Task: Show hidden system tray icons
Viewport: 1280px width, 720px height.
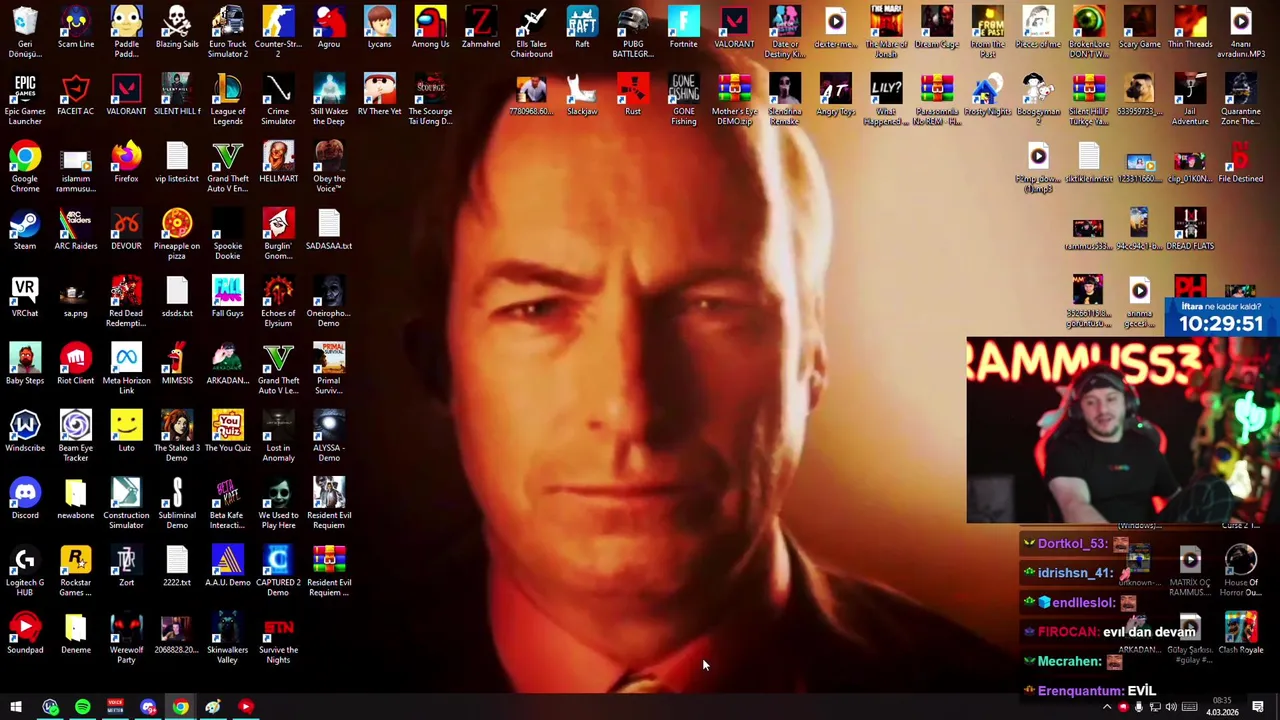Action: (x=1107, y=707)
